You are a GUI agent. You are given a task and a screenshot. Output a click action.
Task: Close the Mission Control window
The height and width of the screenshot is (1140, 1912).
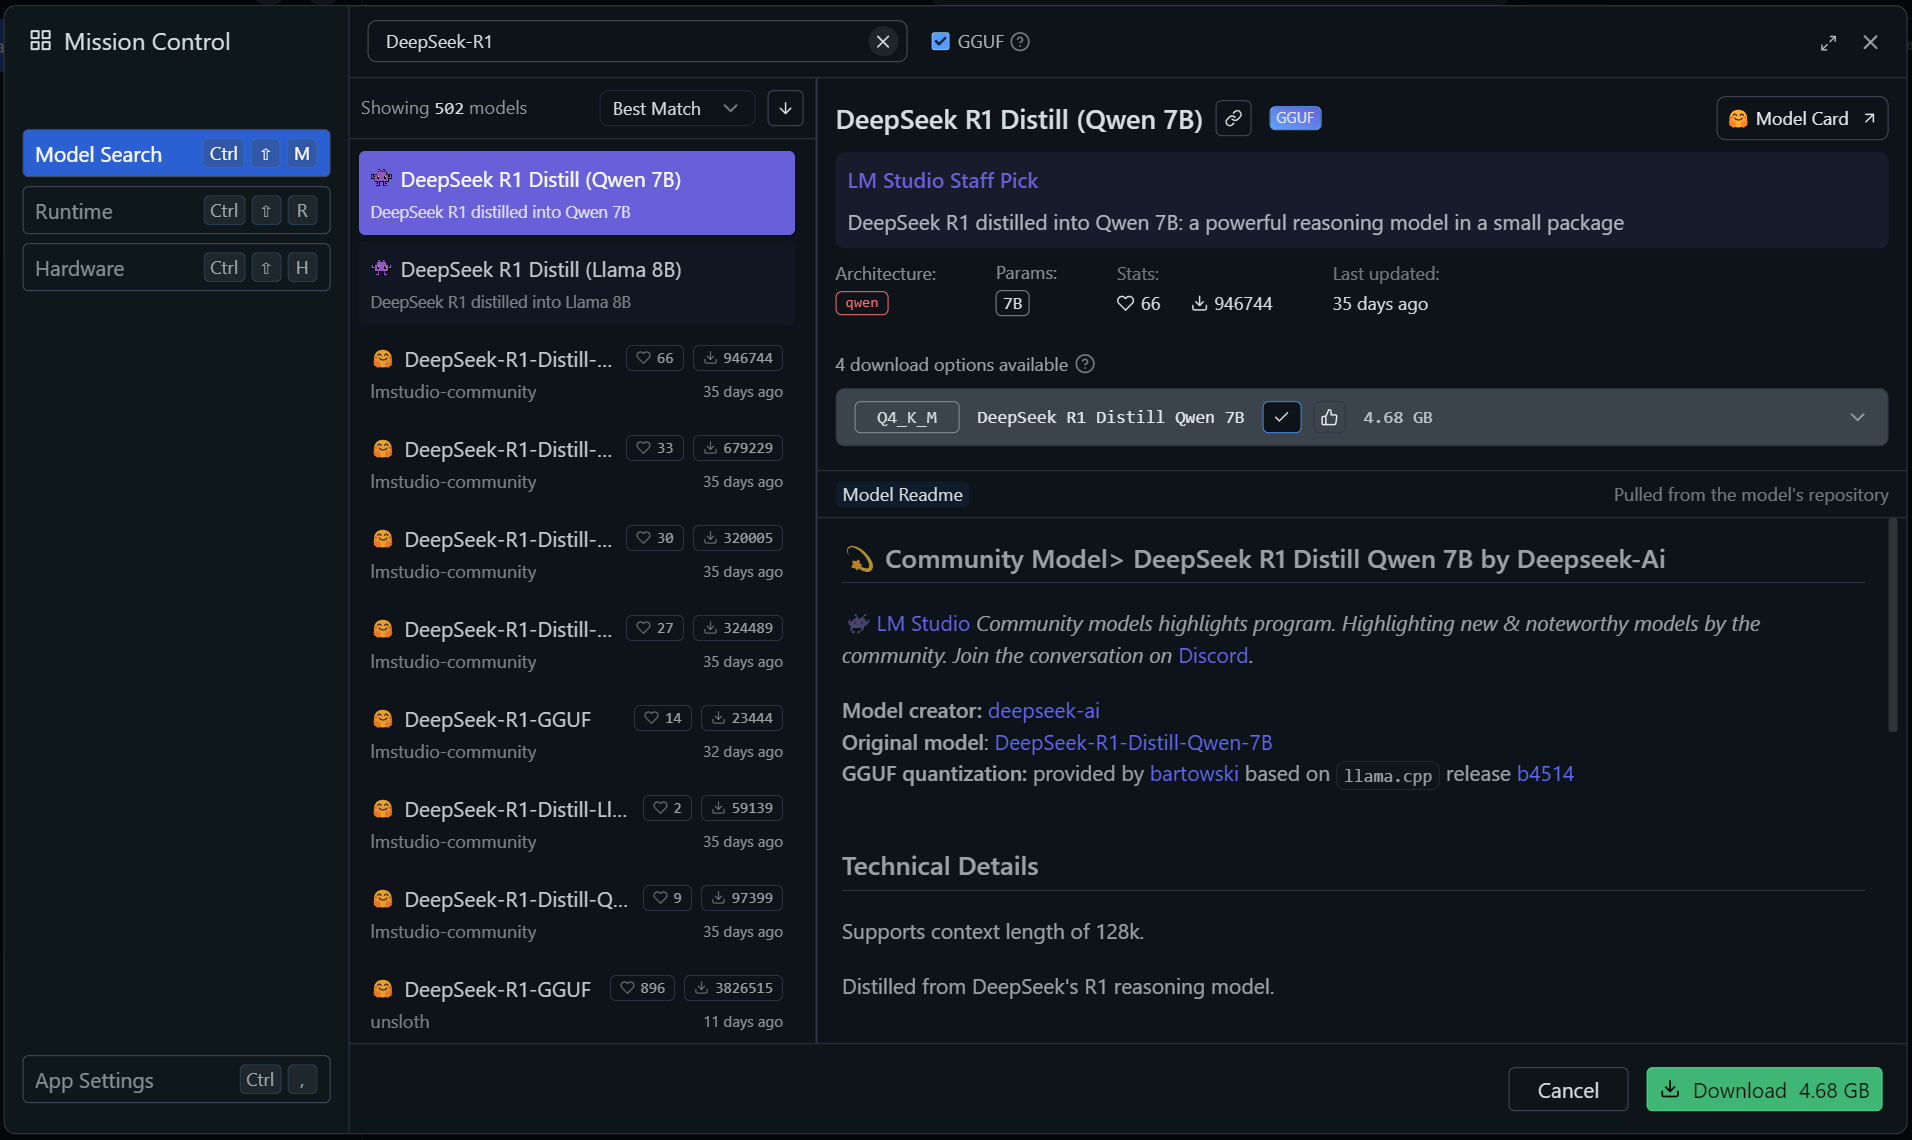point(1870,42)
